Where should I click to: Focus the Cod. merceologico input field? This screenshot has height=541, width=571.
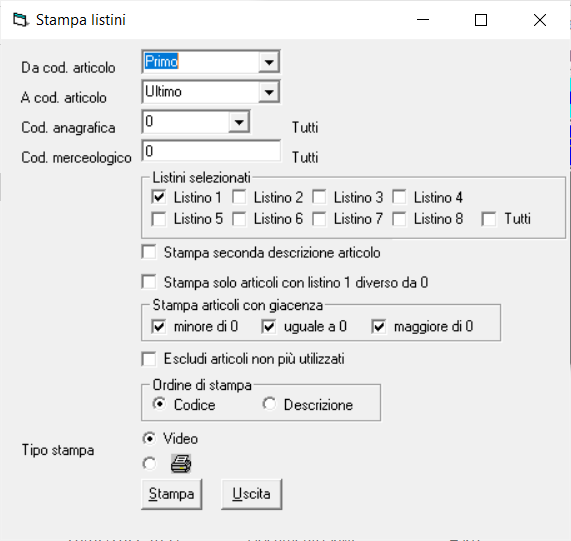211,151
